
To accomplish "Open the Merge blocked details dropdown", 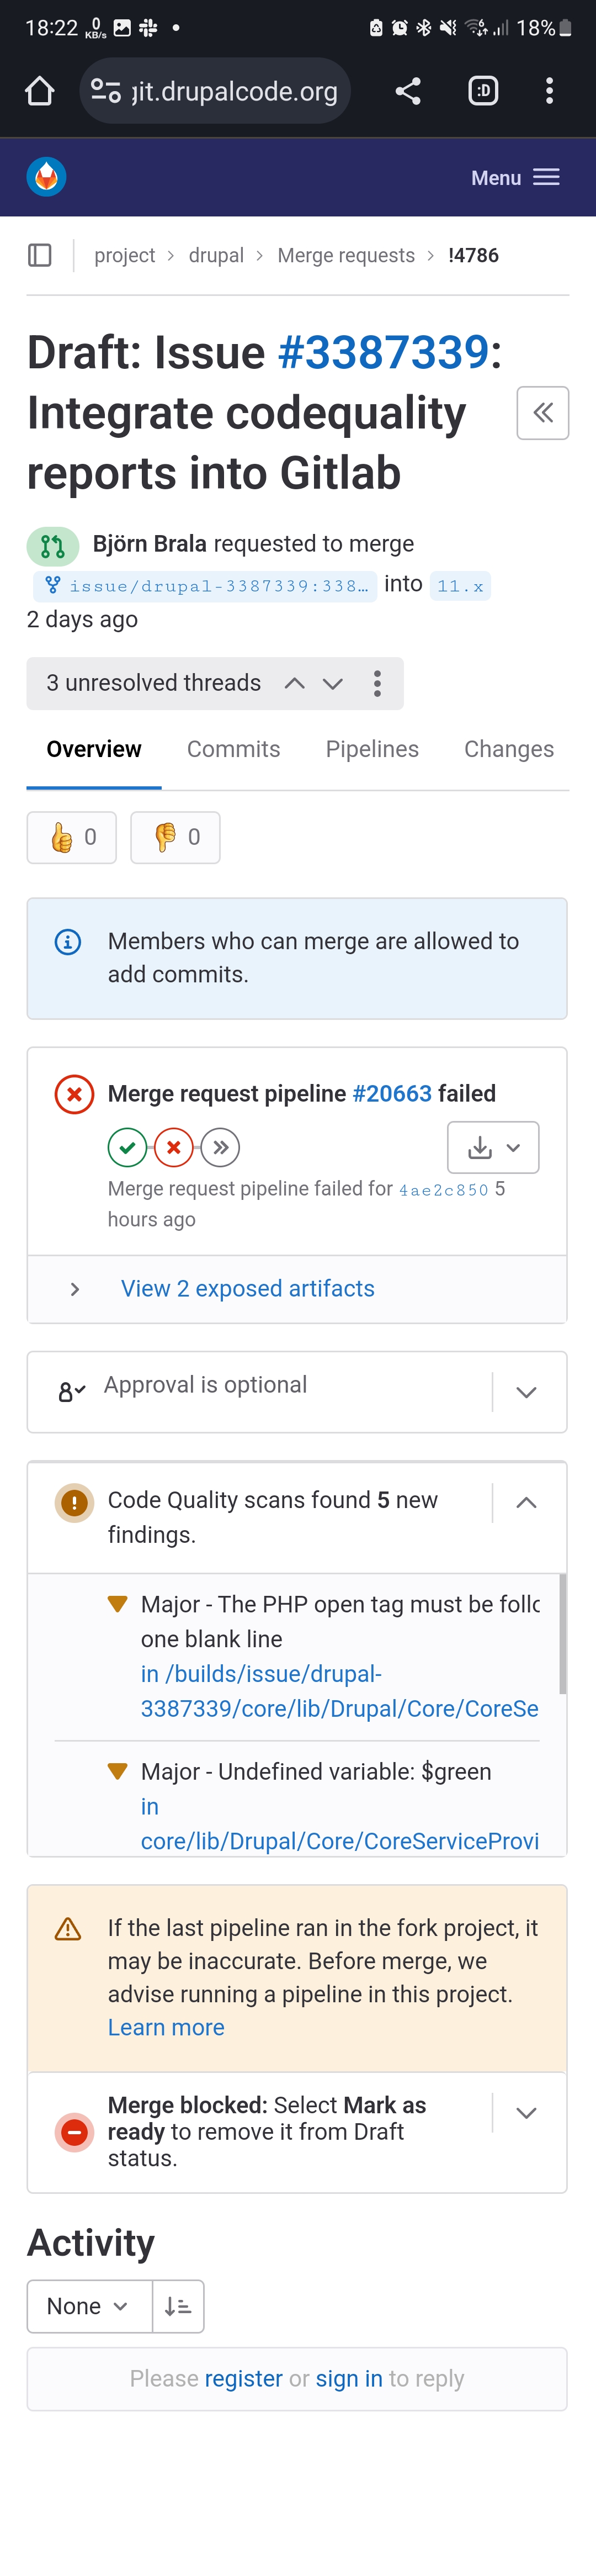I will pyautogui.click(x=526, y=2113).
